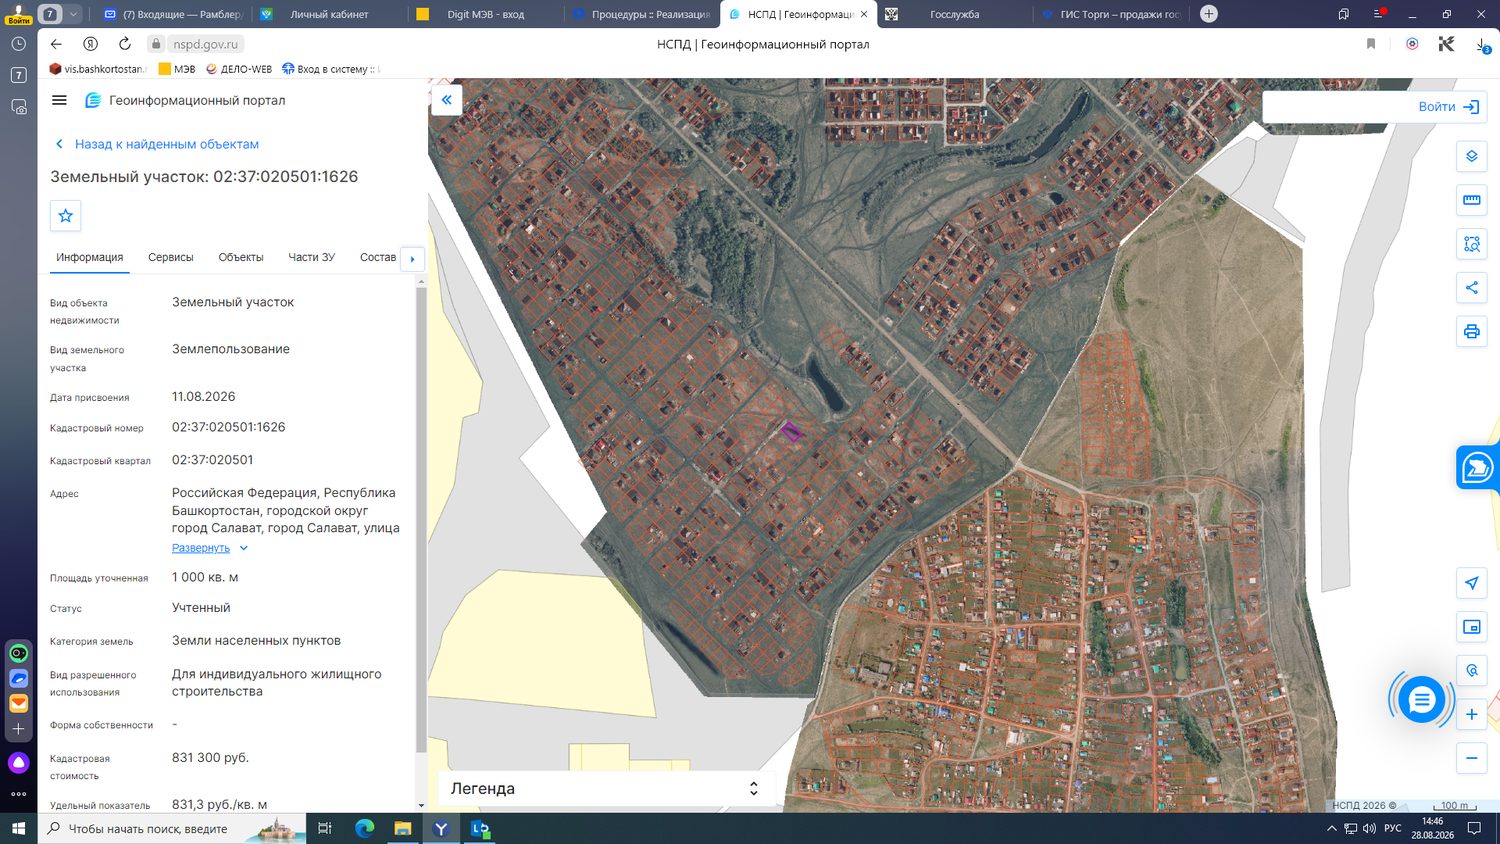
Task: Open the overview minimap tool
Action: [x=1471, y=627]
